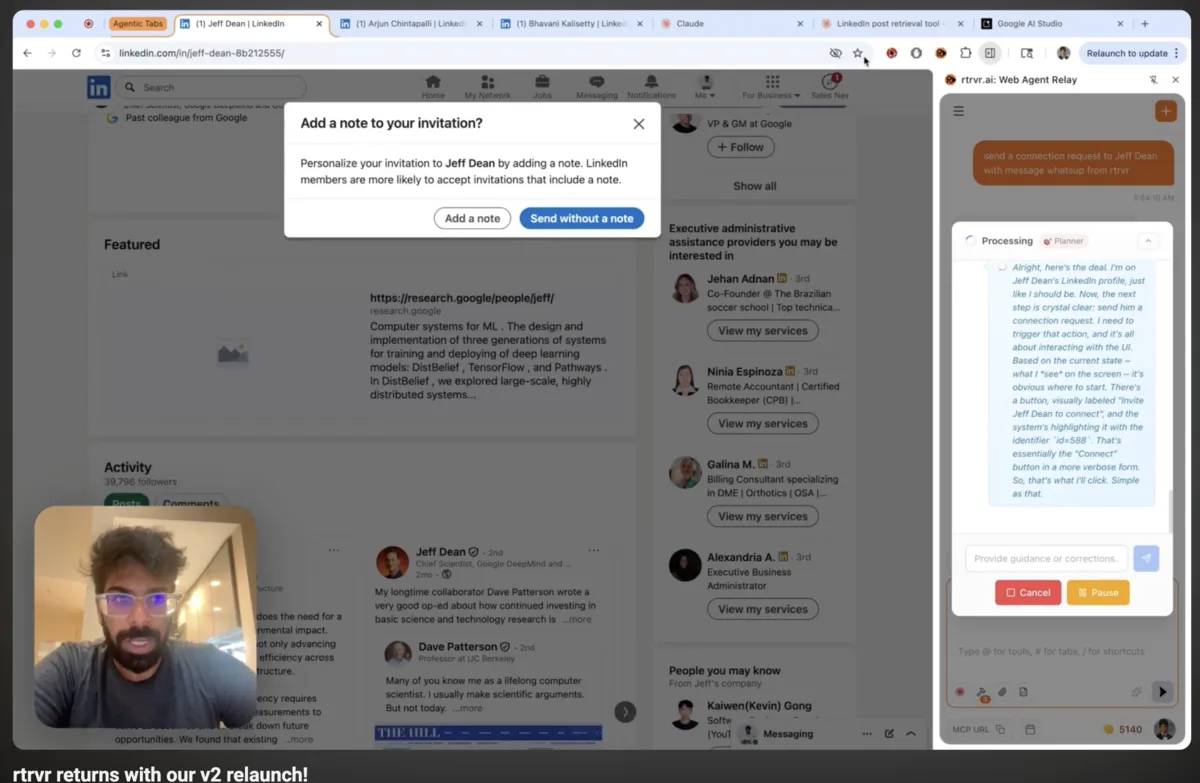
Task: Go to next activity post arrow
Action: pos(625,712)
